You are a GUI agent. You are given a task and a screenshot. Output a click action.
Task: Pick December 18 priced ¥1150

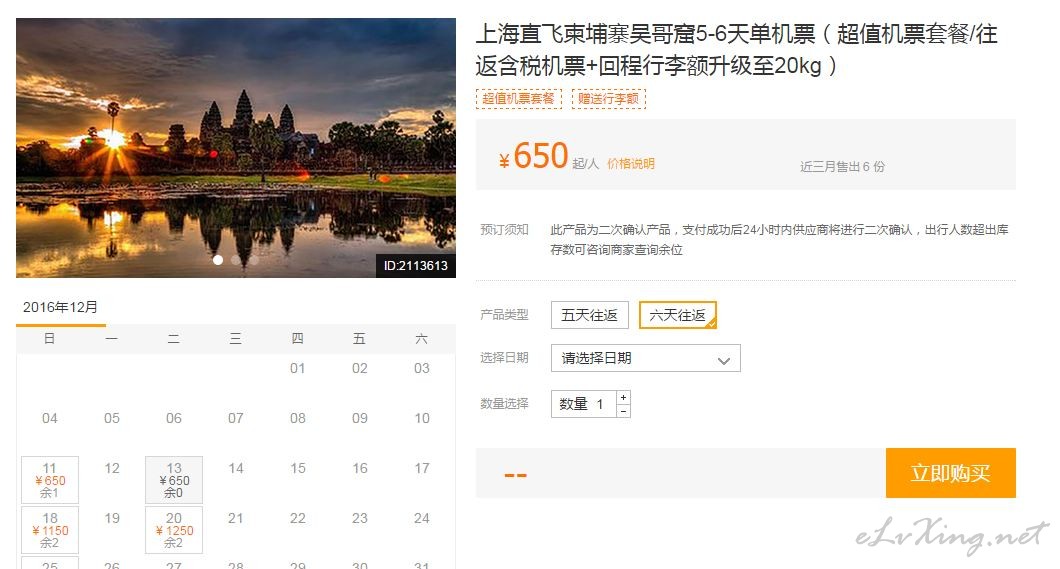[x=50, y=530]
